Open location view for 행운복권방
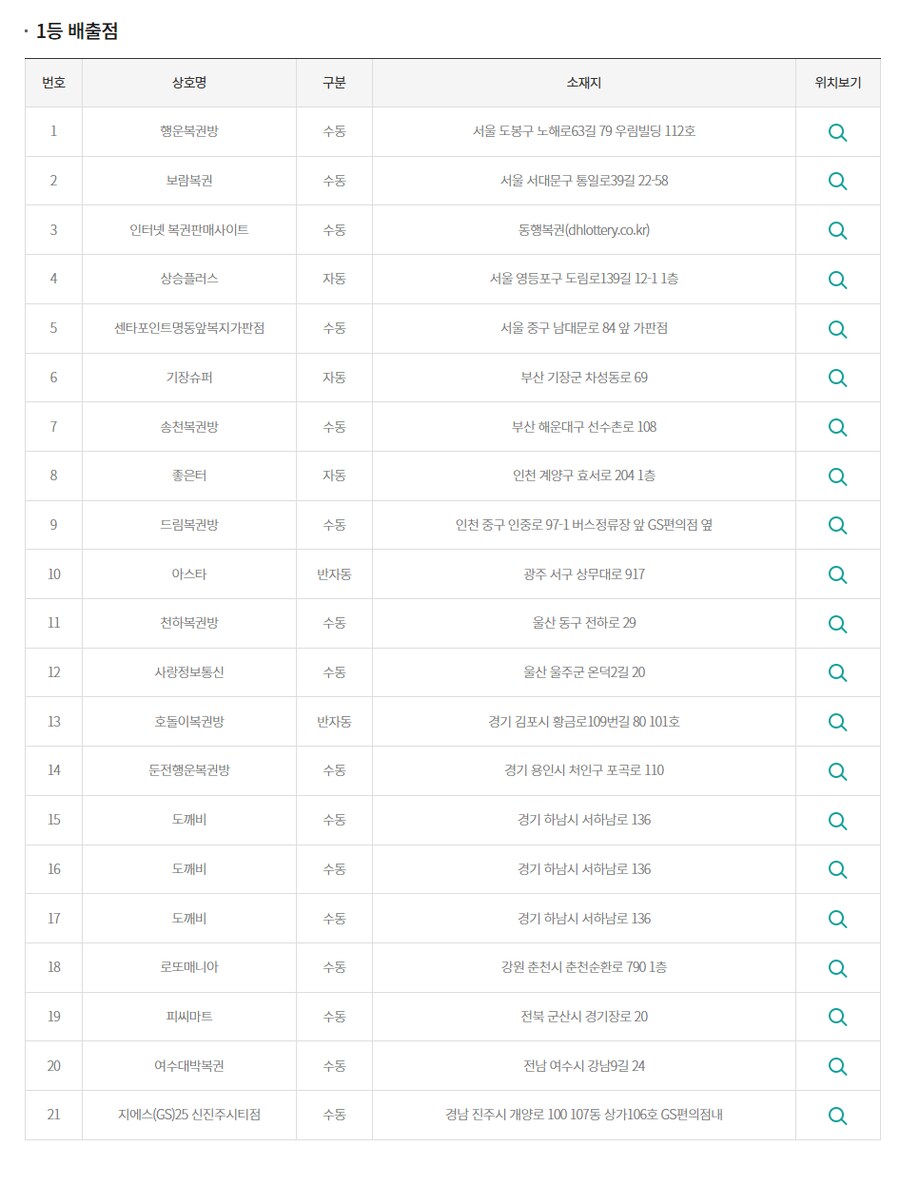This screenshot has width=900, height=1185. pyautogui.click(x=837, y=131)
